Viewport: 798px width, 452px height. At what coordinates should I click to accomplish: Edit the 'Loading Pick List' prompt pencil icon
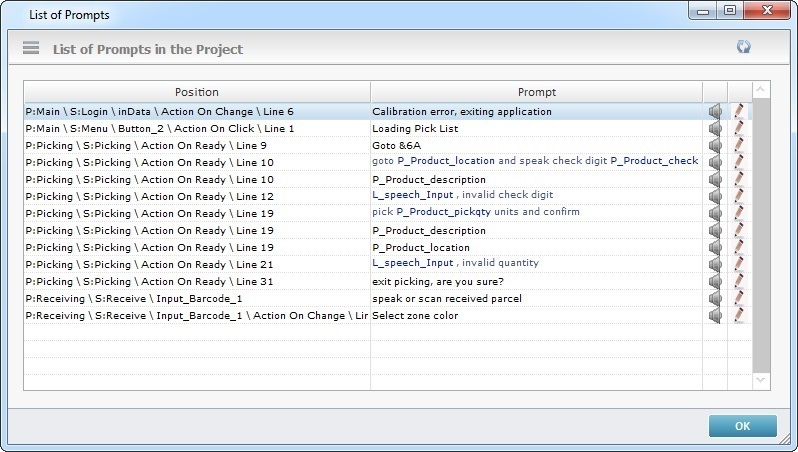coord(739,128)
